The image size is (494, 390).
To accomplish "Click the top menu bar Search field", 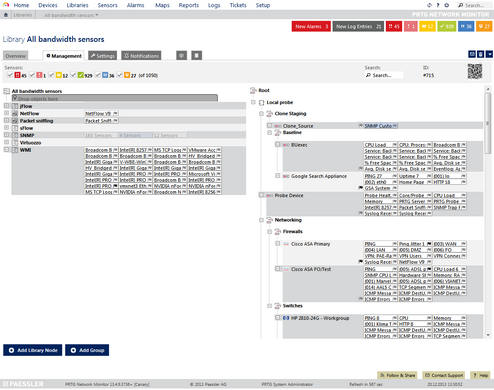I will point(475,5).
